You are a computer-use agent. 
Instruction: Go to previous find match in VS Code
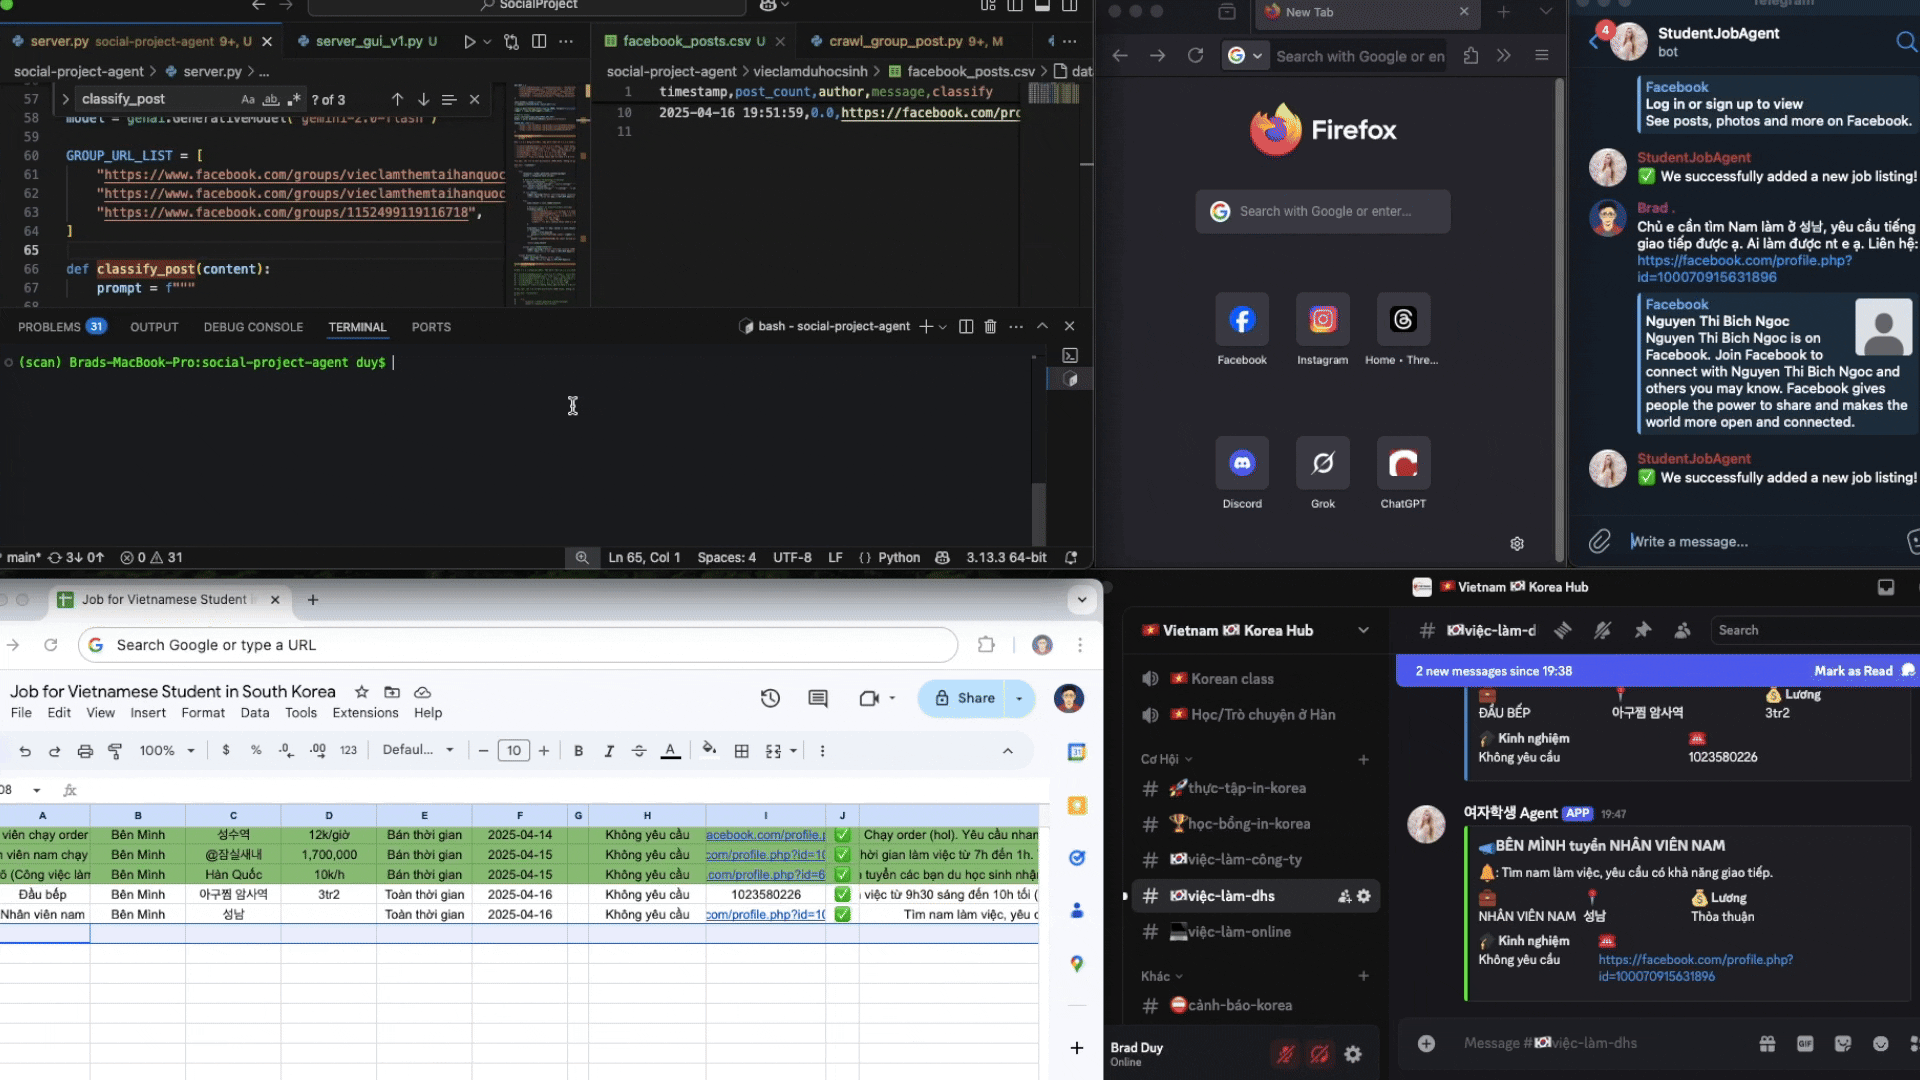[x=397, y=99]
